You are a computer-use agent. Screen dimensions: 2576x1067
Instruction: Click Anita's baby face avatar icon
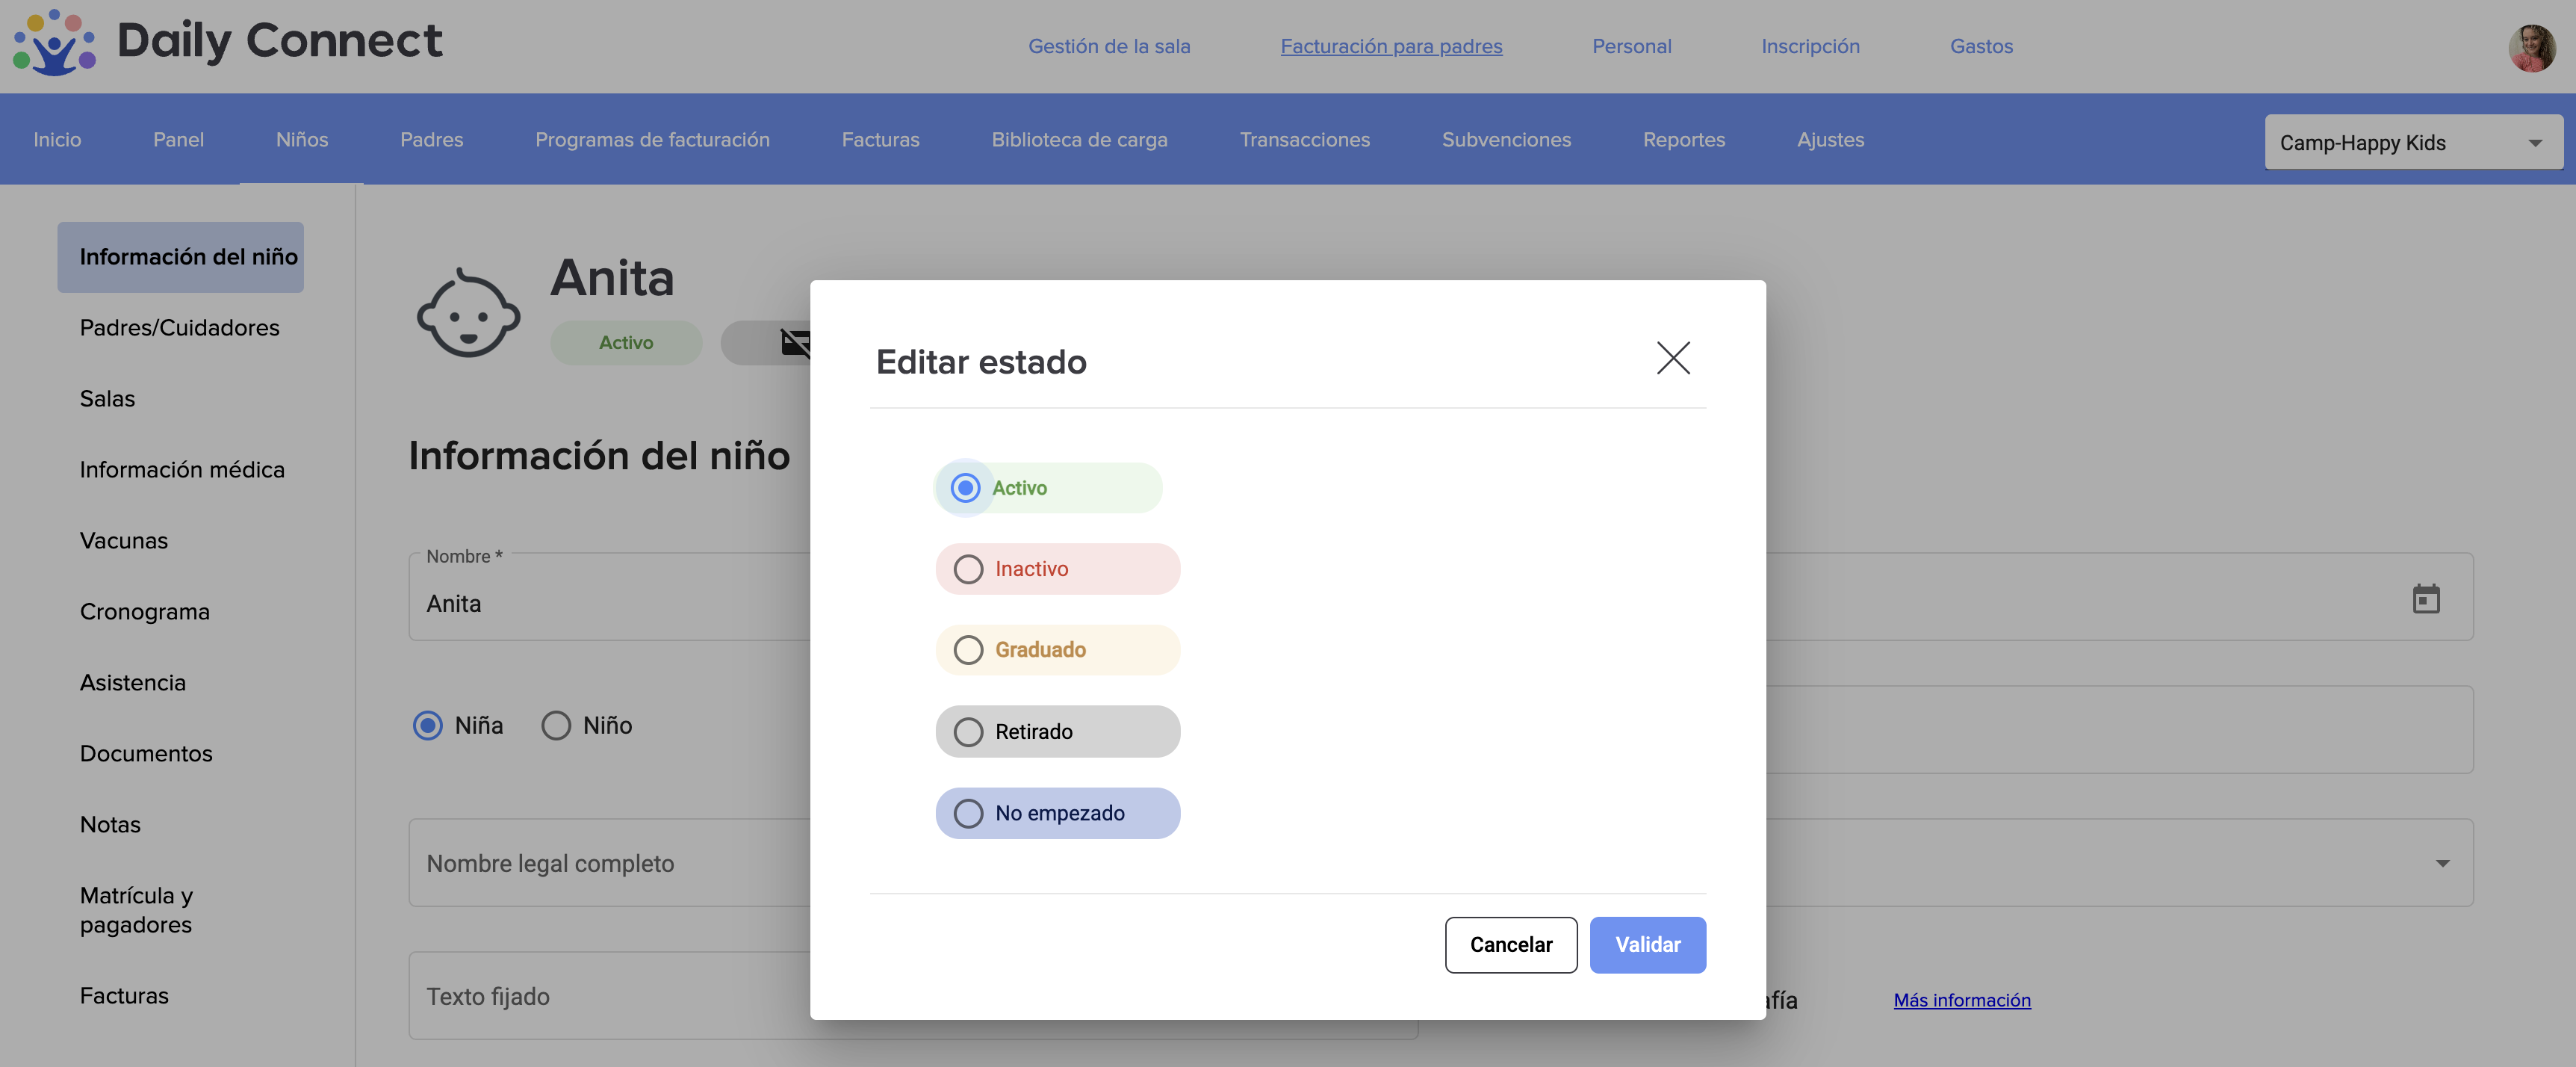[468, 314]
